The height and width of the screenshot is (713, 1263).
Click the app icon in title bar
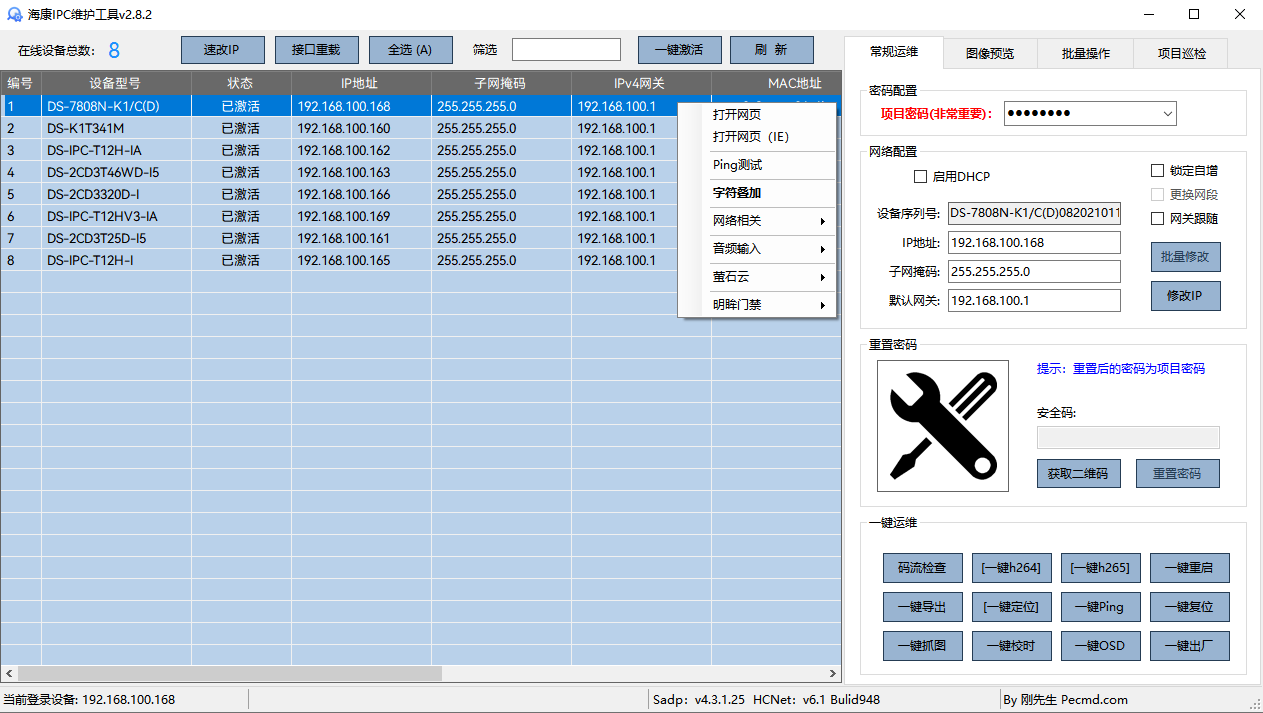pyautogui.click(x=15, y=15)
